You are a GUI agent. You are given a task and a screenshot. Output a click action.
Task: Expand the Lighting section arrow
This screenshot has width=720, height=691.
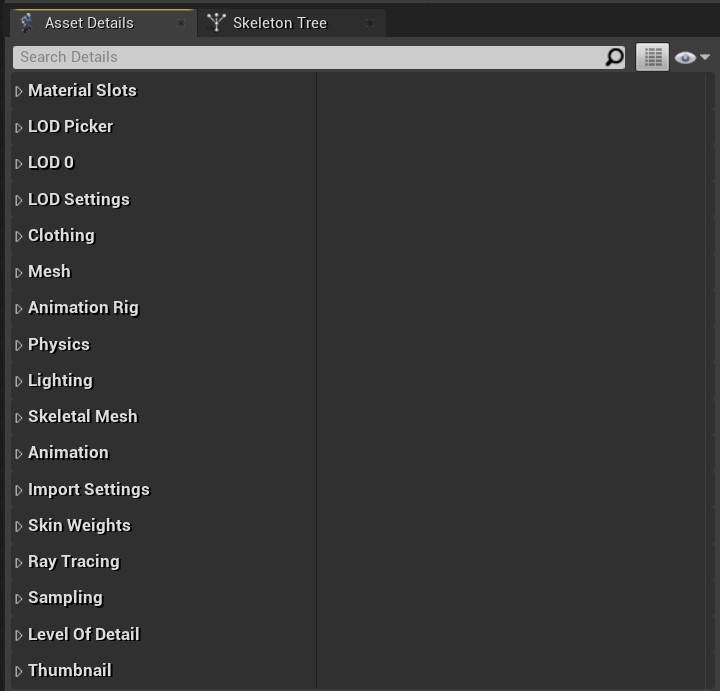18,382
